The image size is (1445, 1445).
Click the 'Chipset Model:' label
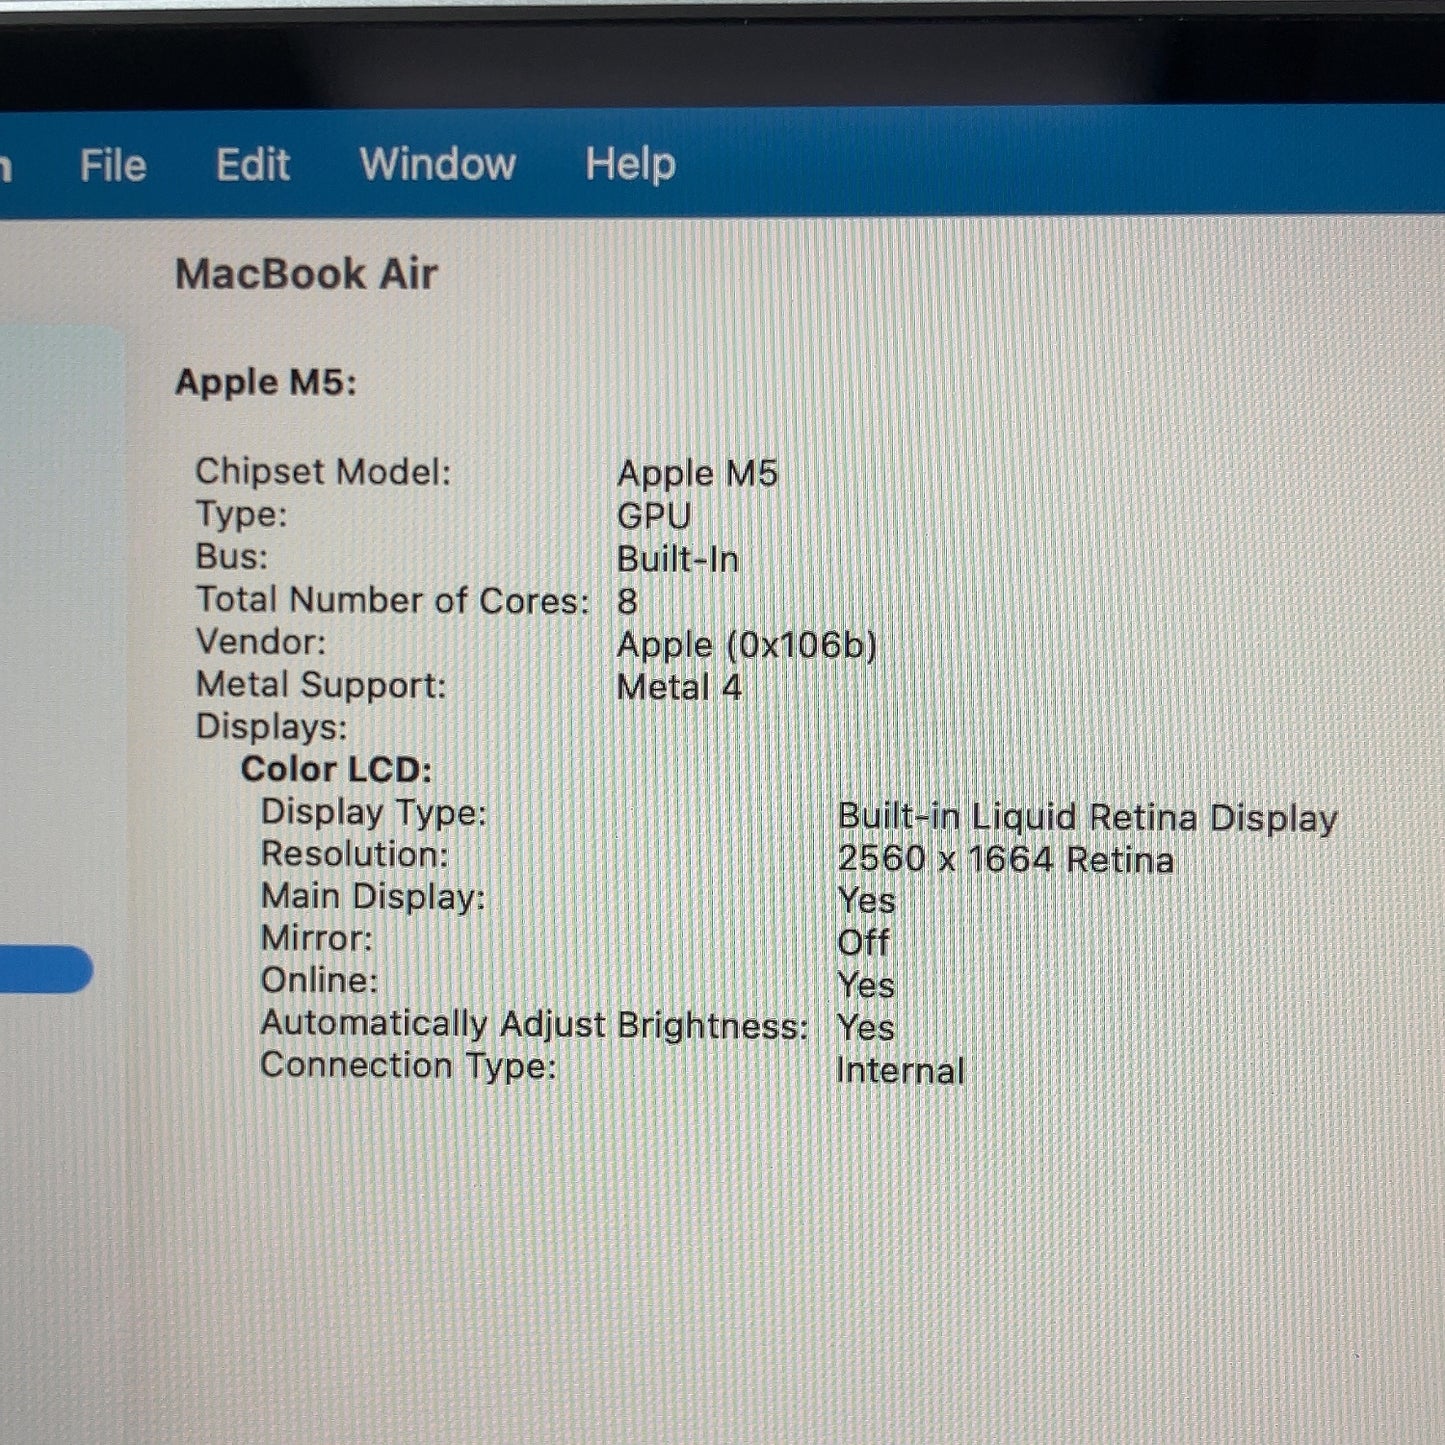click(323, 472)
